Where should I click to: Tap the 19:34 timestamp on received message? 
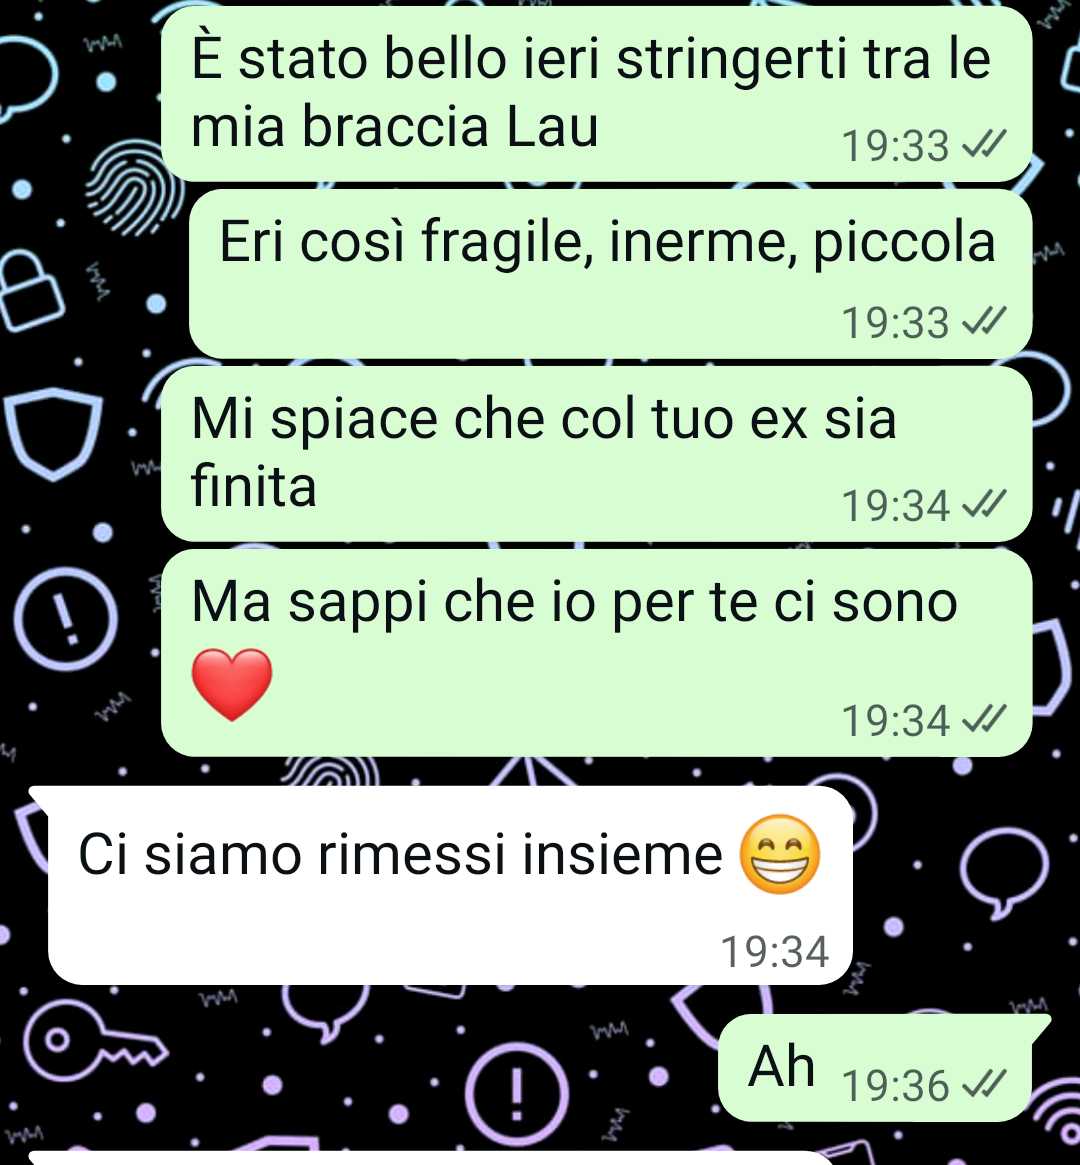pos(775,951)
